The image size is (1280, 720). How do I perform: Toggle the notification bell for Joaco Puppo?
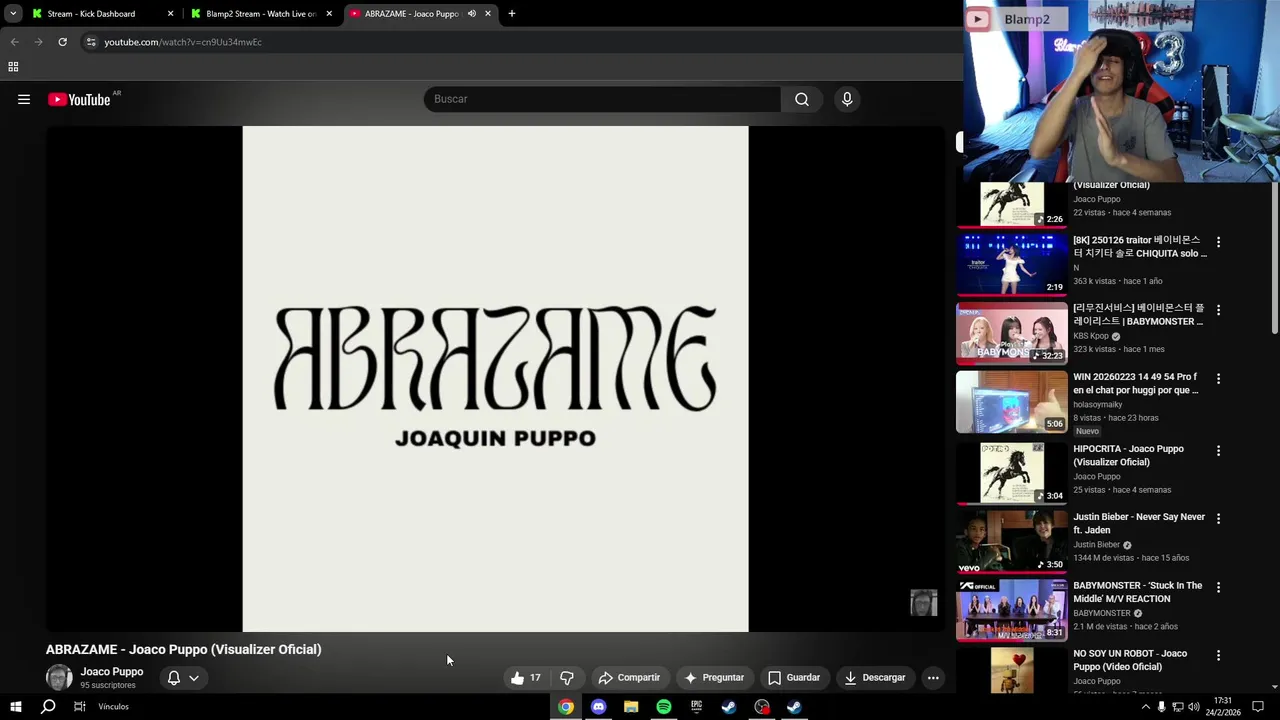tap(174, 677)
